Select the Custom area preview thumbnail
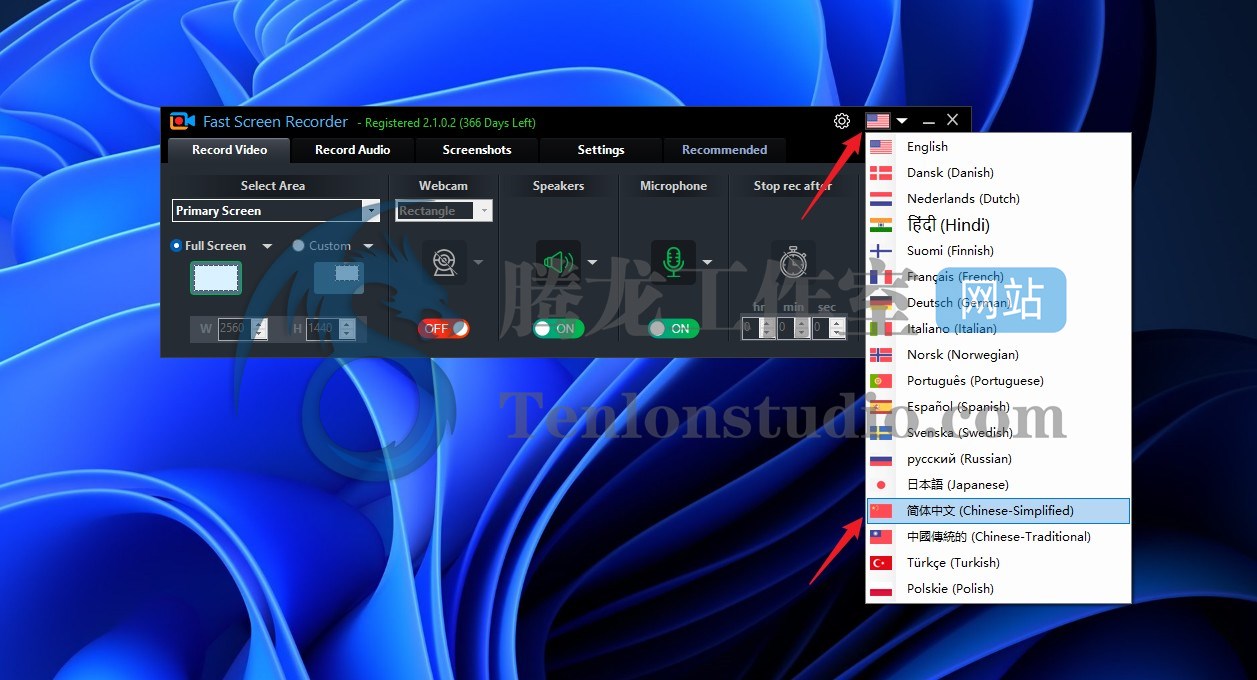1257x680 pixels. pos(339,277)
